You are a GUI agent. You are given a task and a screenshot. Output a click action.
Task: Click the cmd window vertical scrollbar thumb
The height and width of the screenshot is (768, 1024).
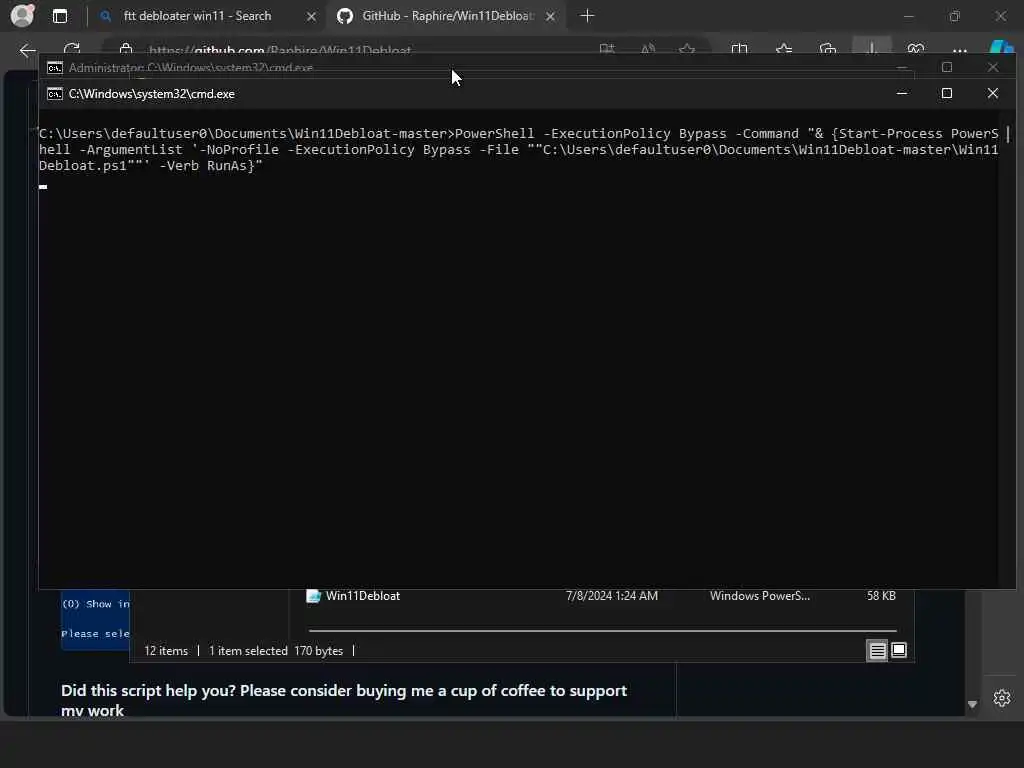point(1008,135)
